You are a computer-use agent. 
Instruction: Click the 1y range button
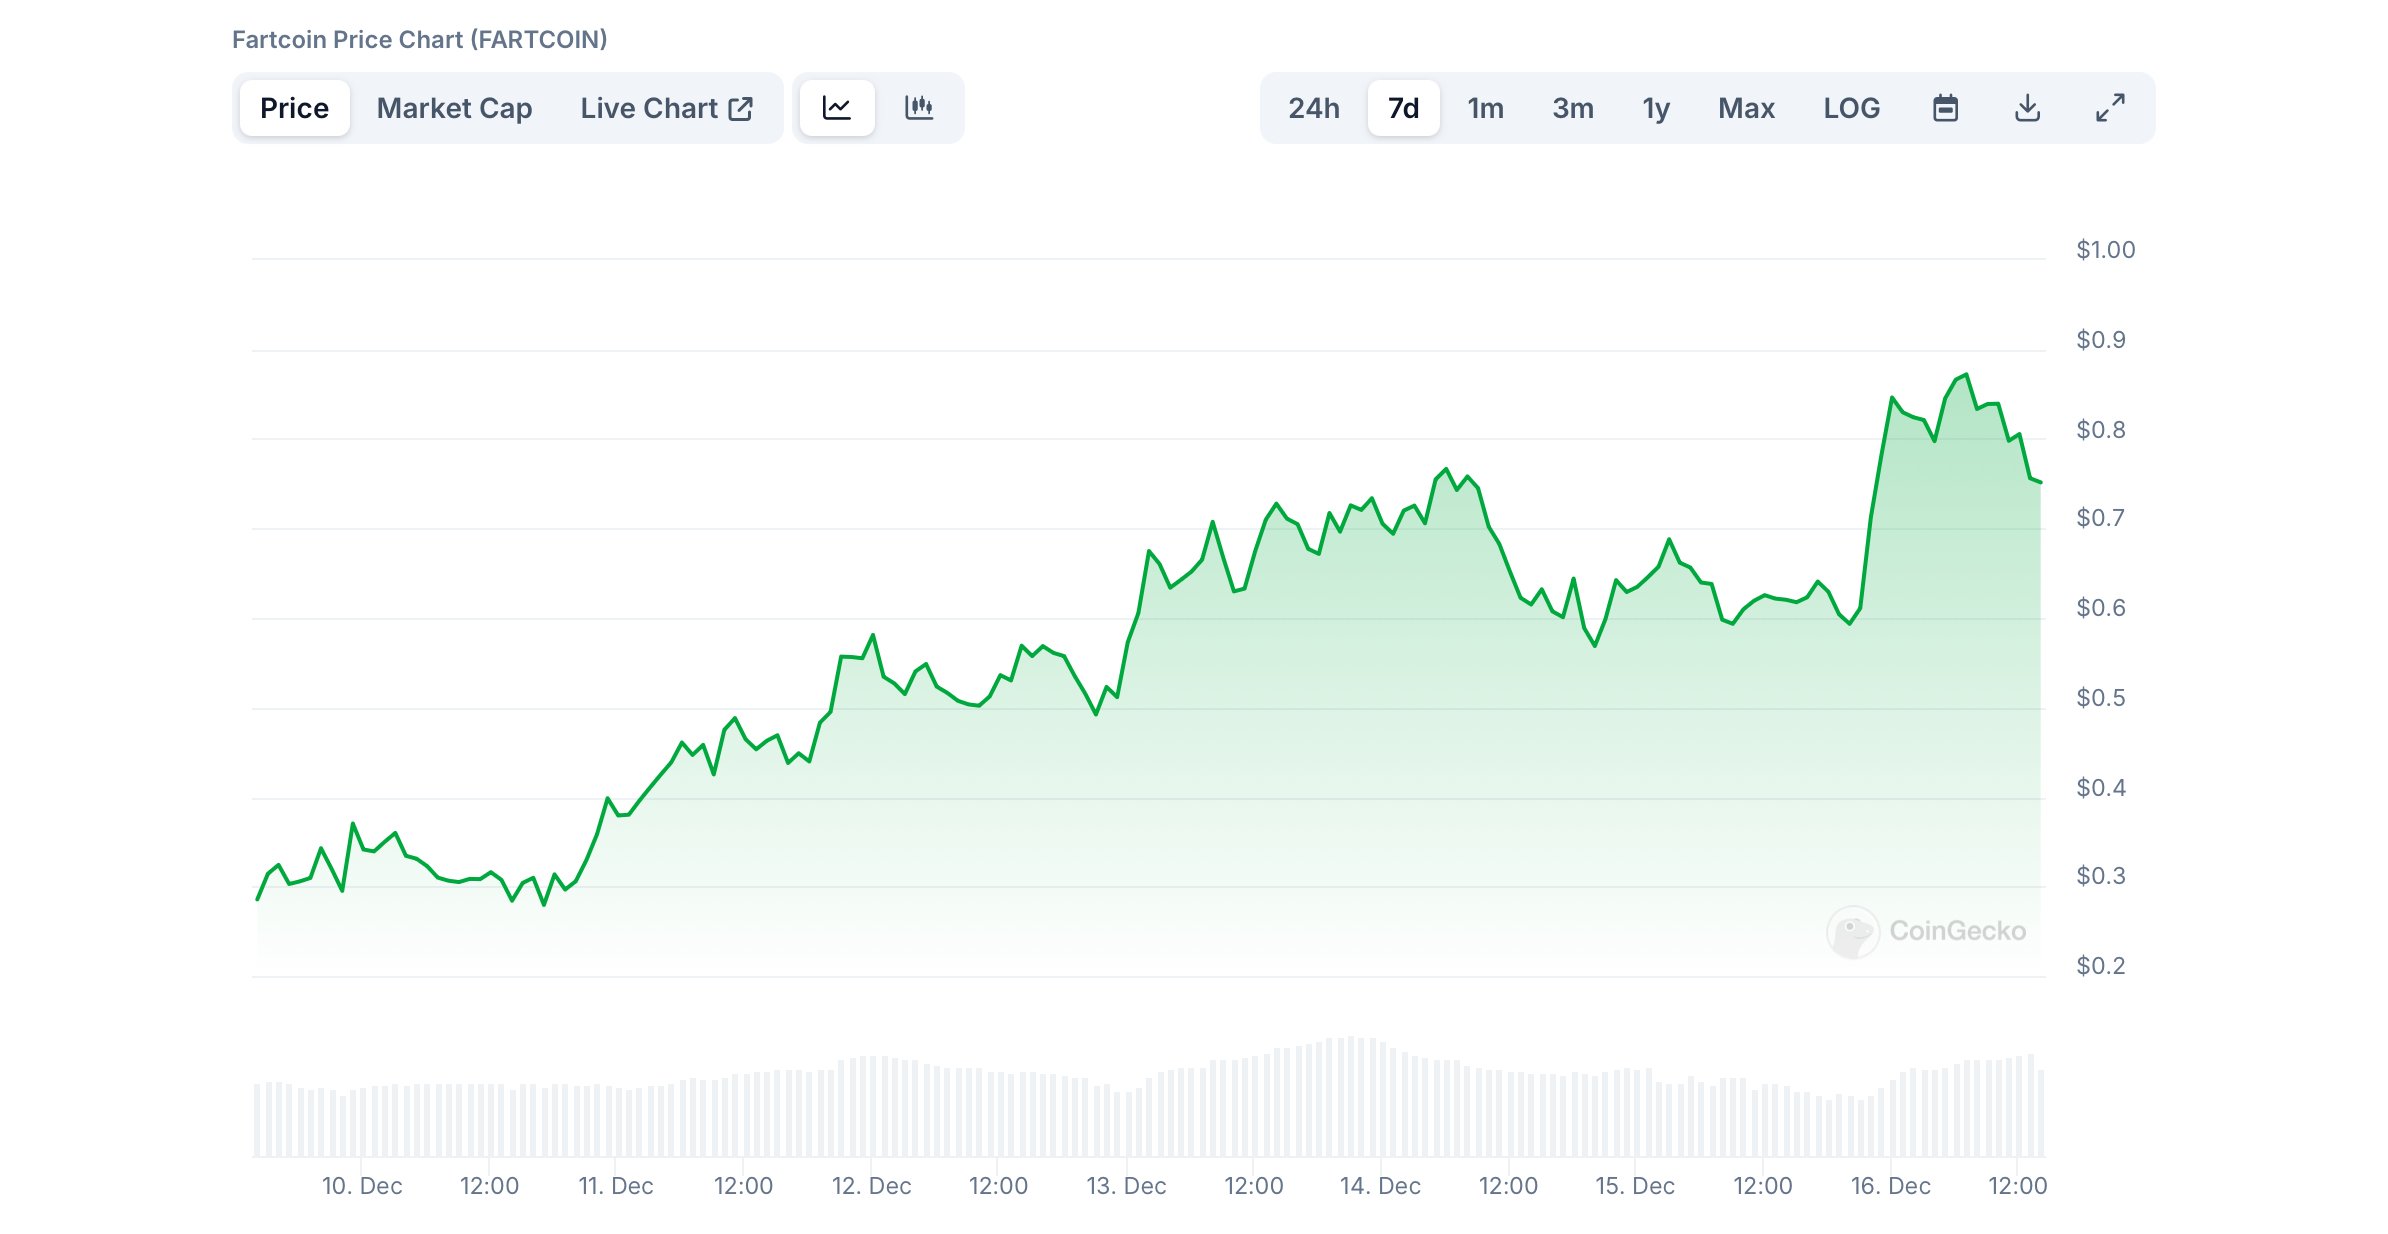[1655, 108]
